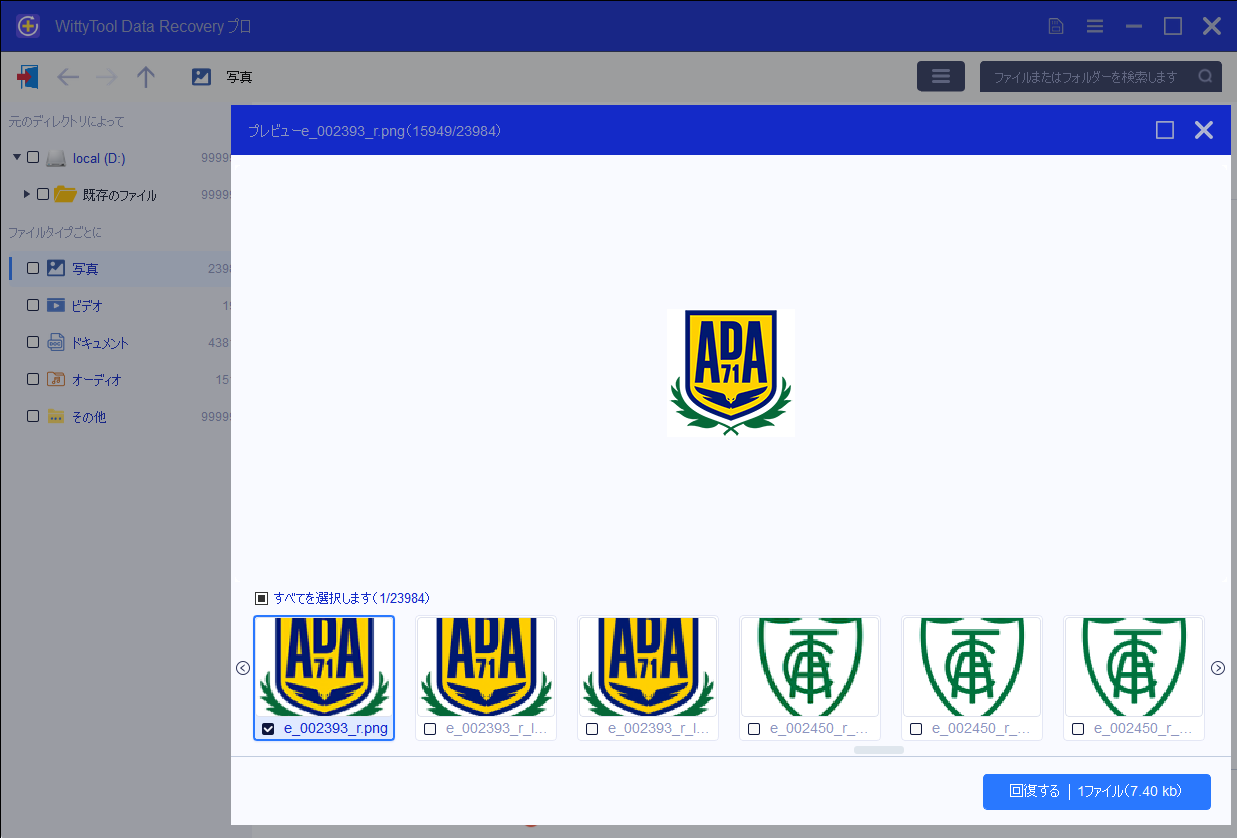Select the ドキュメント file type

100,343
